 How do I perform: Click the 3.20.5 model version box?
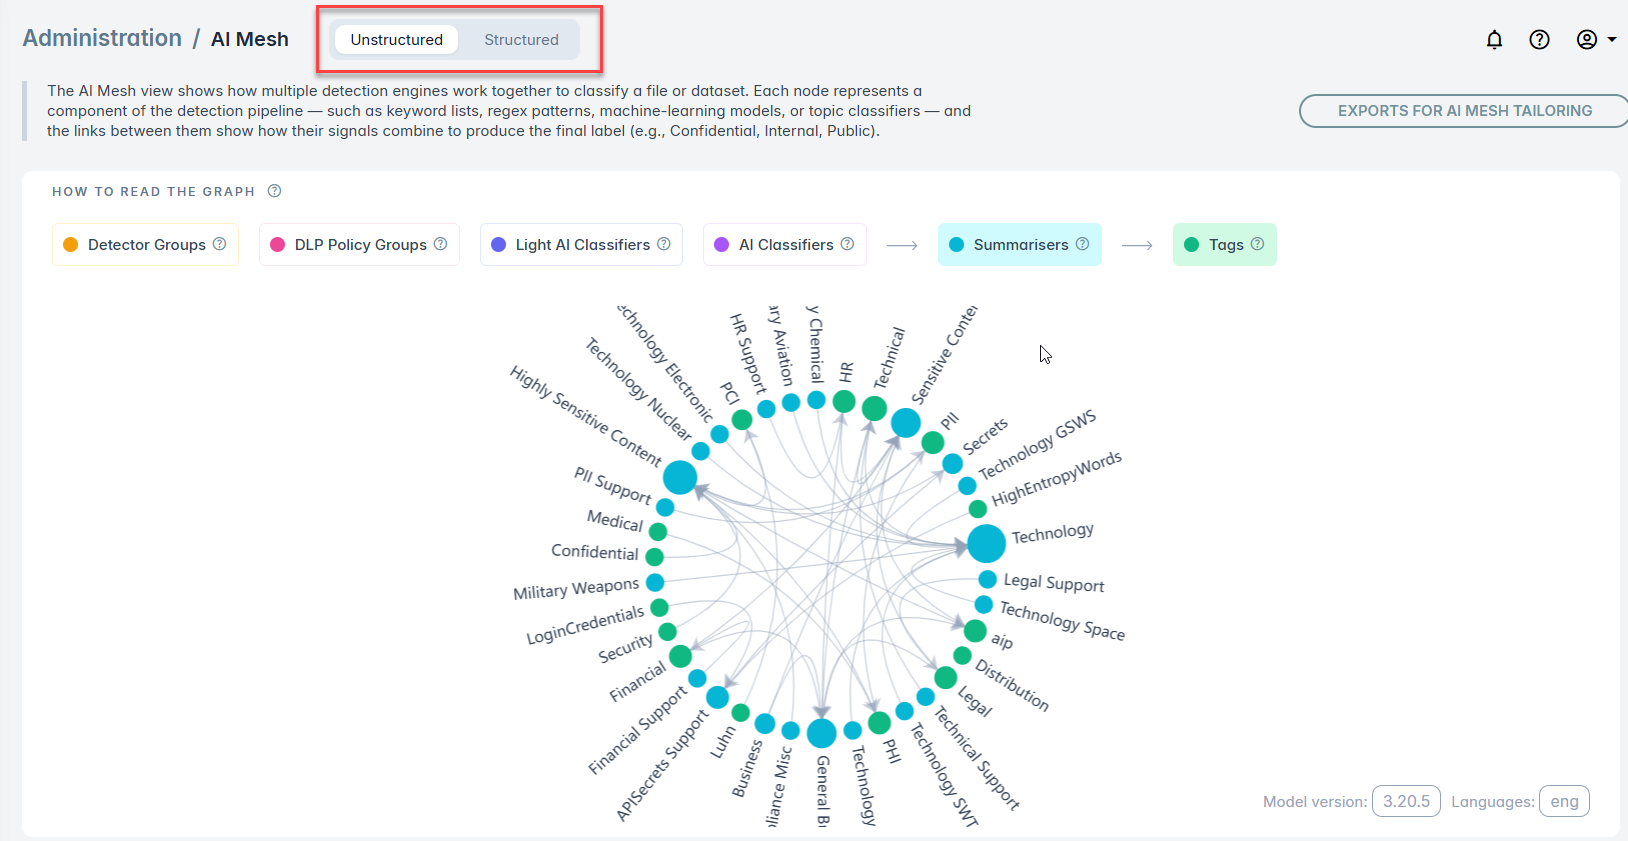point(1406,801)
